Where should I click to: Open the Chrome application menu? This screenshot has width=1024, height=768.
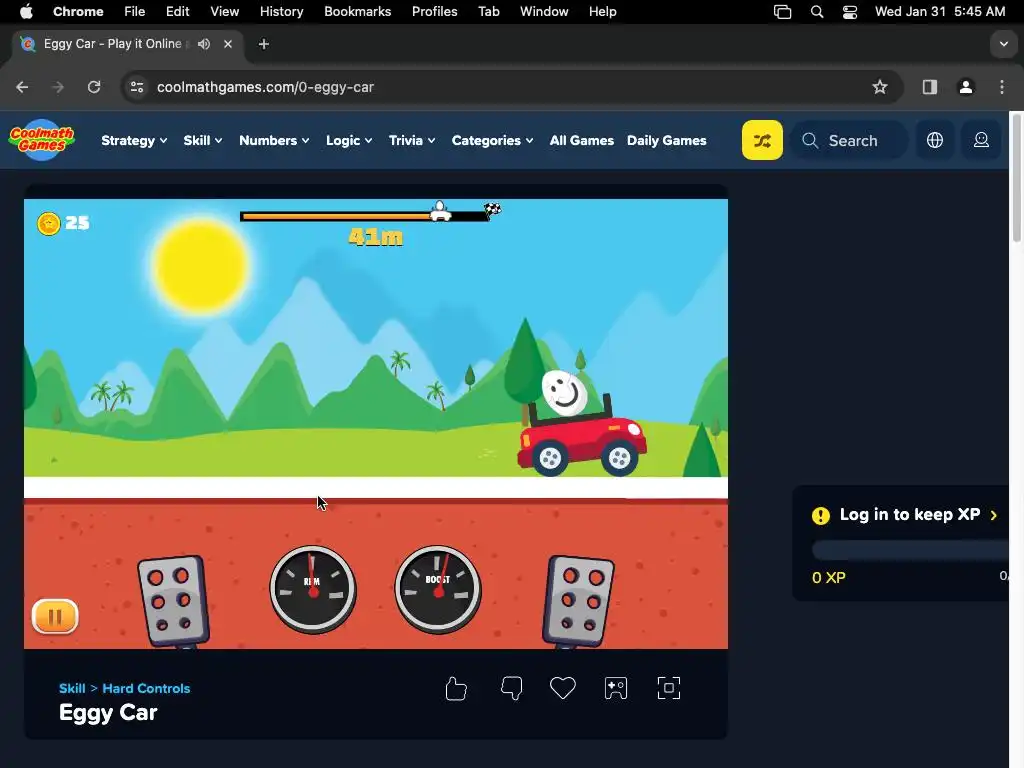click(x=78, y=11)
